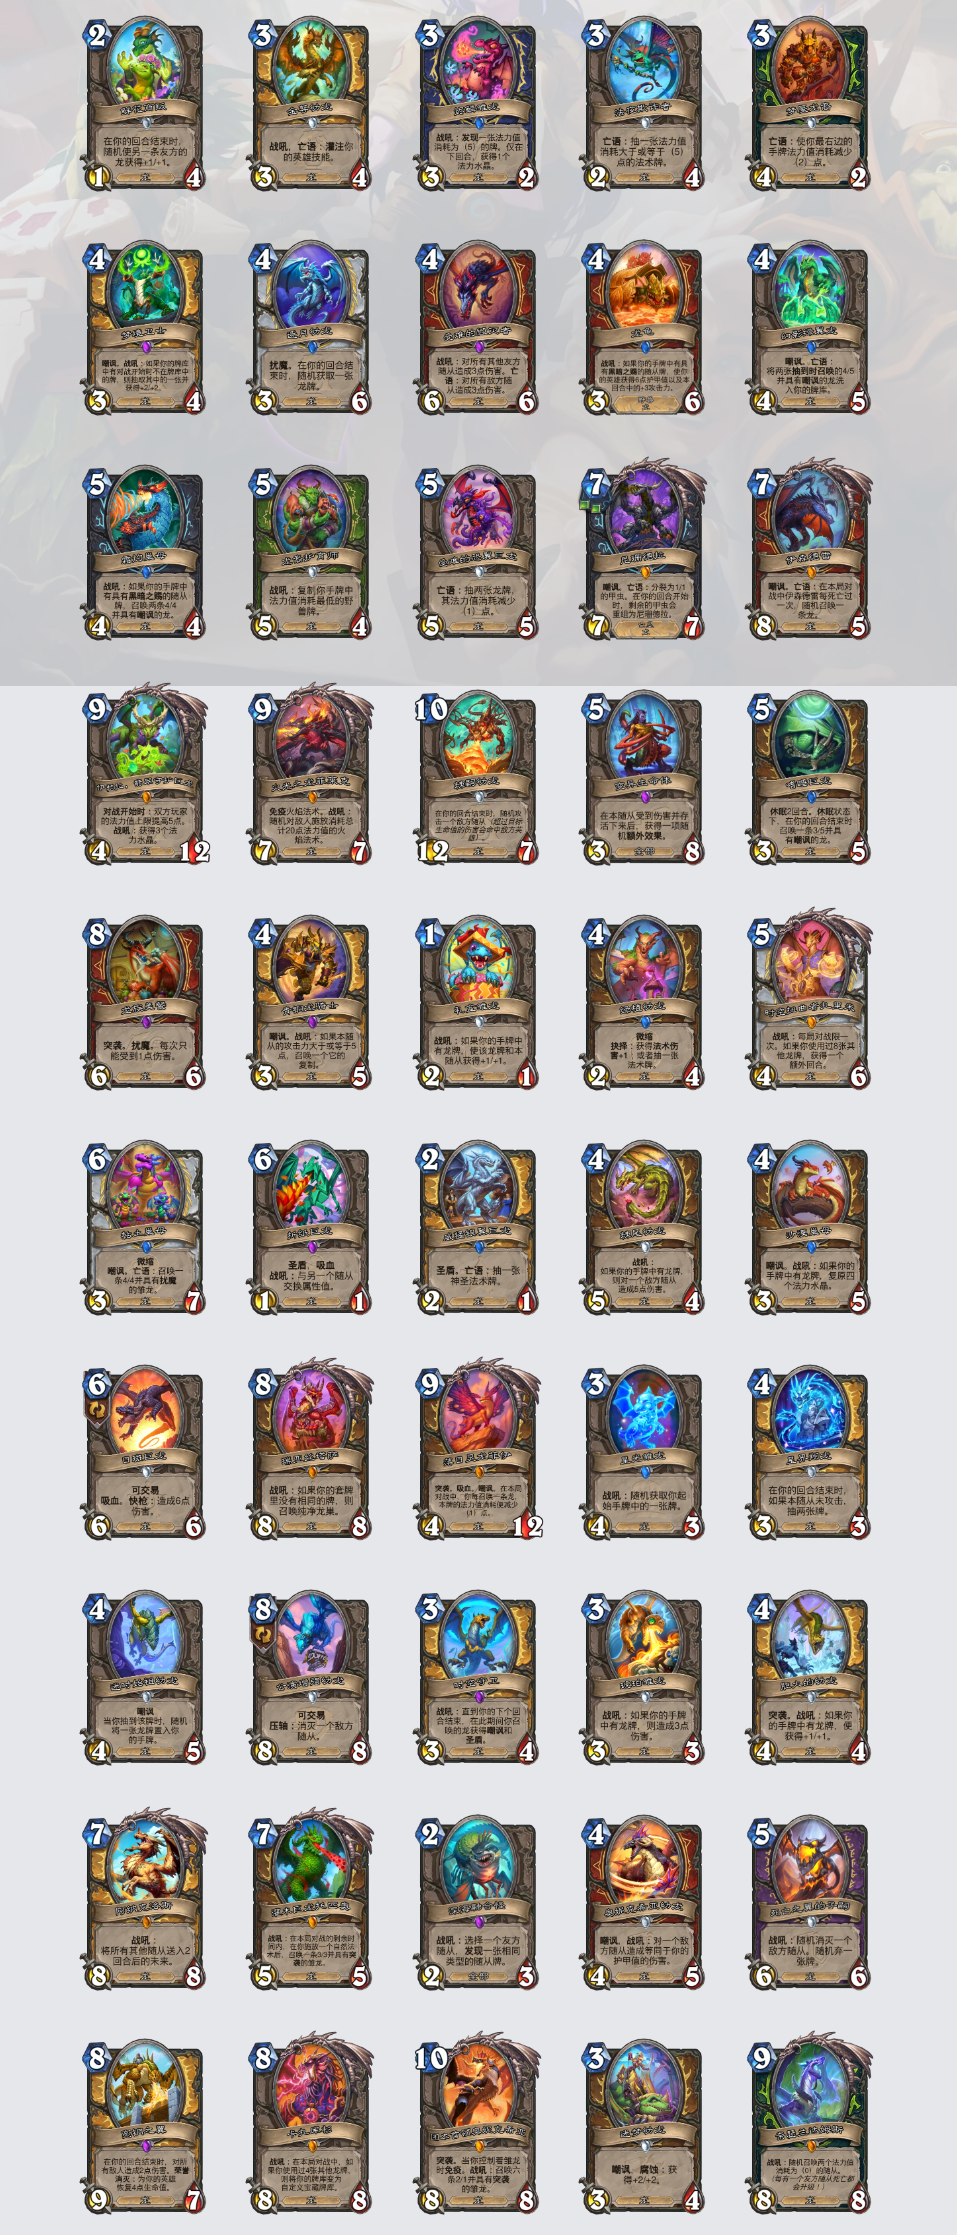The height and width of the screenshot is (2235, 957).
Task: Choose the 7-cost 5/5 green spiky dragon card
Action: [x=311, y=1902]
